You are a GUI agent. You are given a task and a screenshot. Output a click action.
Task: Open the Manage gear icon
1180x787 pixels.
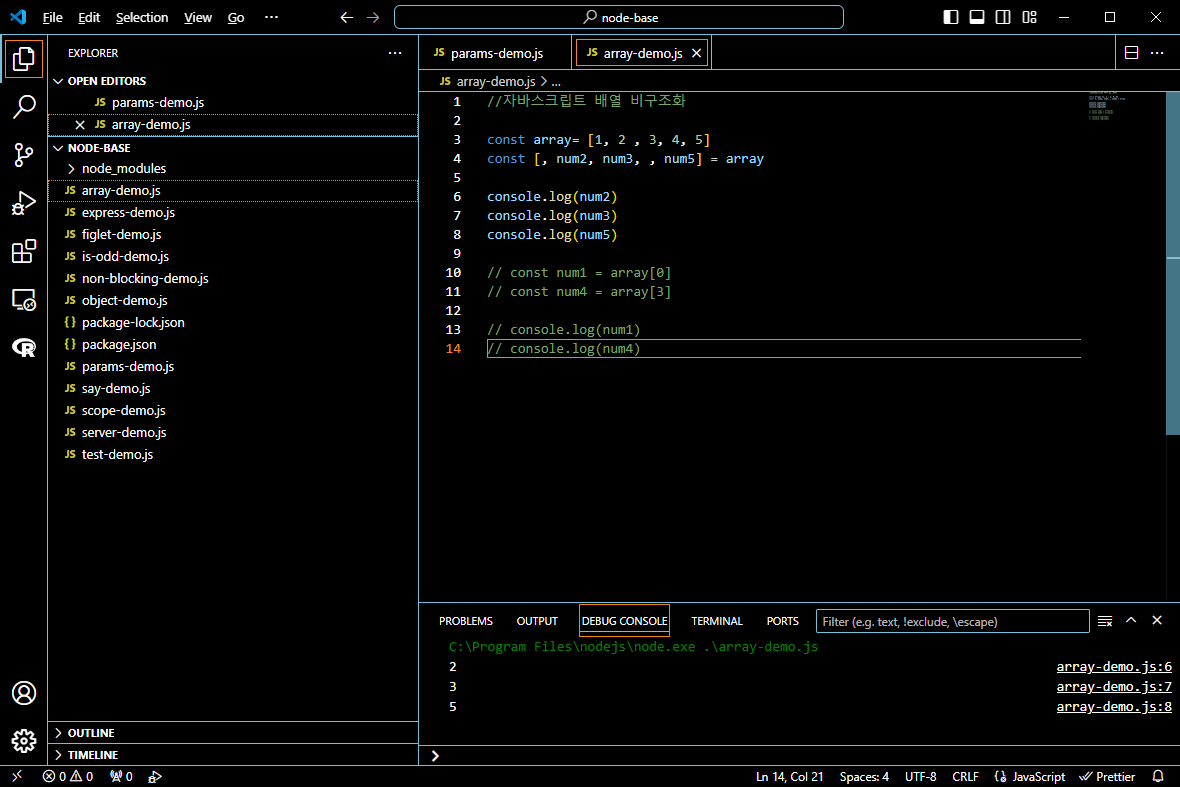pos(23,741)
